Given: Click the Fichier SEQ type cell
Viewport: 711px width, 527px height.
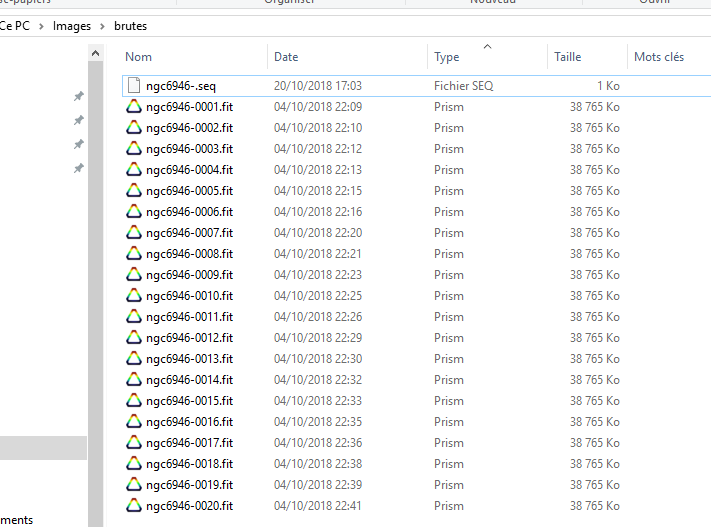Looking at the screenshot, I should tap(463, 86).
